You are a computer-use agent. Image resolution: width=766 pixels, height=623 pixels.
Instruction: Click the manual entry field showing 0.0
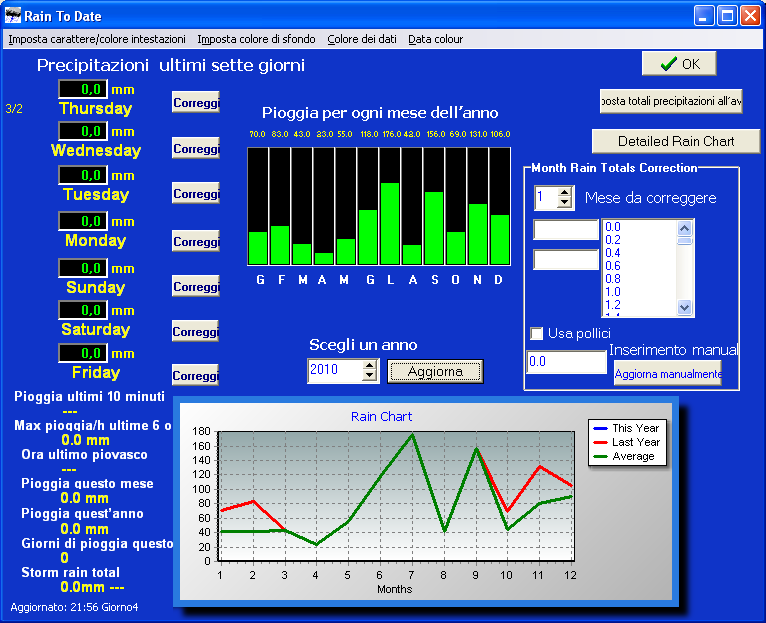pyautogui.click(x=567, y=362)
